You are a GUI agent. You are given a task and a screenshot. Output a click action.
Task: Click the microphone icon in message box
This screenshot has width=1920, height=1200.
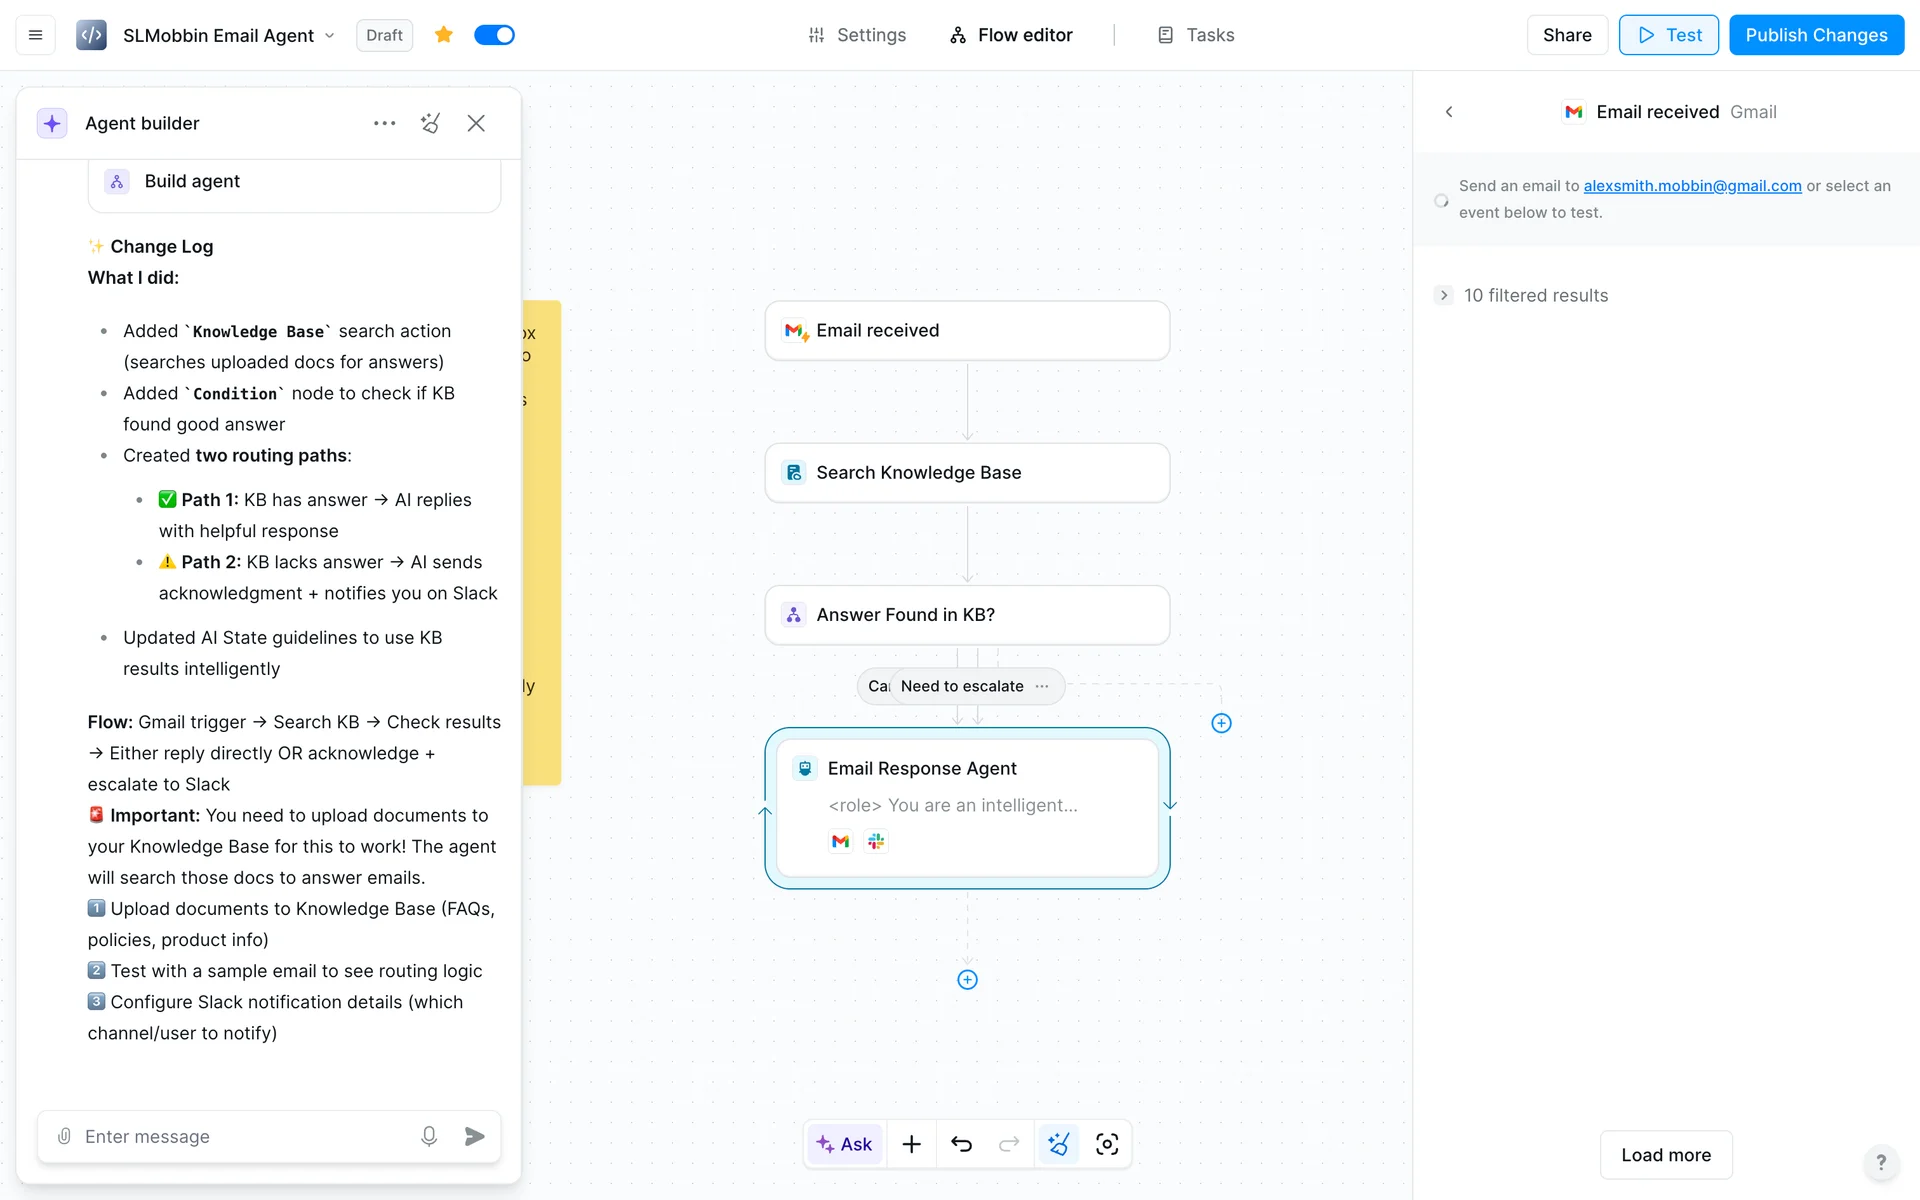coord(429,1136)
